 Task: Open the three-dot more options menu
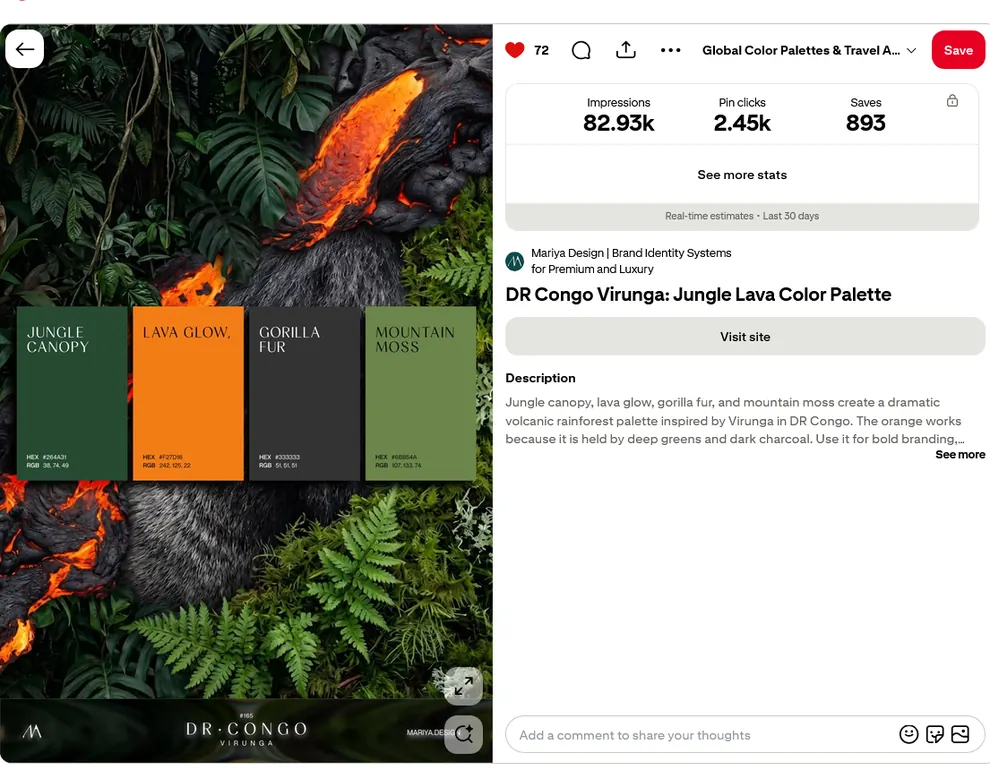point(671,50)
